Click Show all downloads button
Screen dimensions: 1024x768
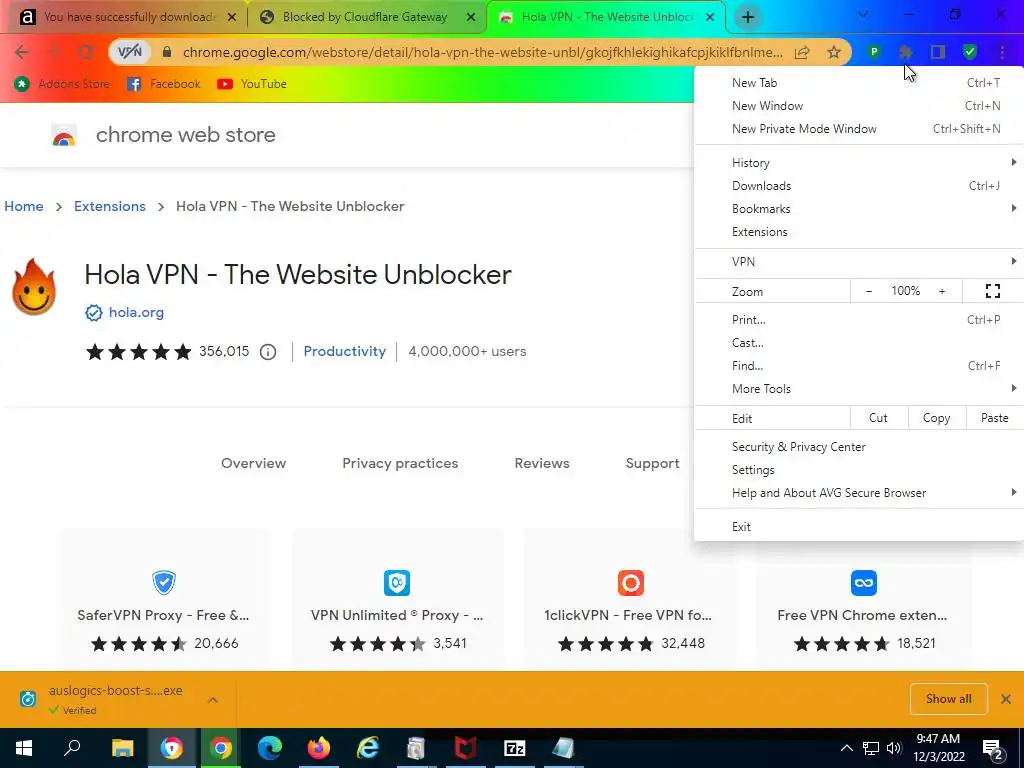948,699
